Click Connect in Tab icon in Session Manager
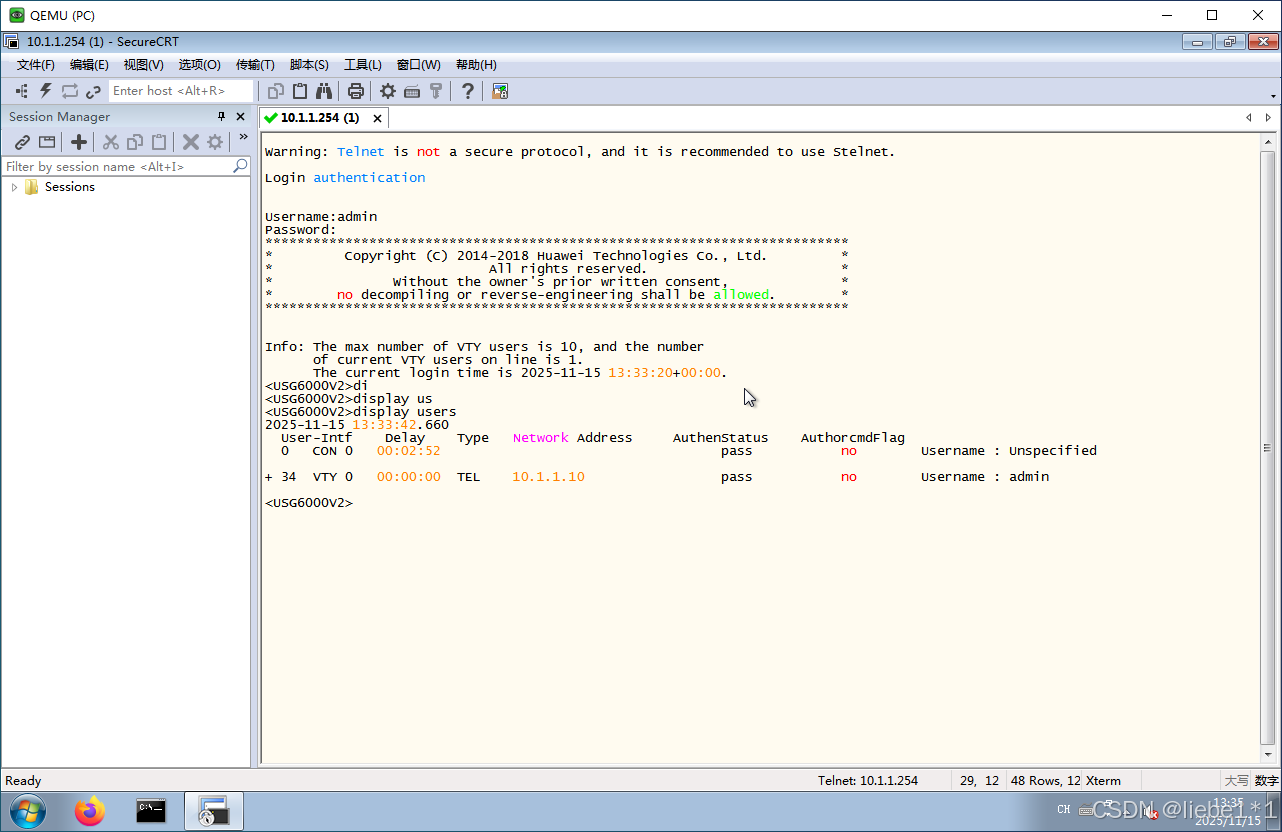 47,142
